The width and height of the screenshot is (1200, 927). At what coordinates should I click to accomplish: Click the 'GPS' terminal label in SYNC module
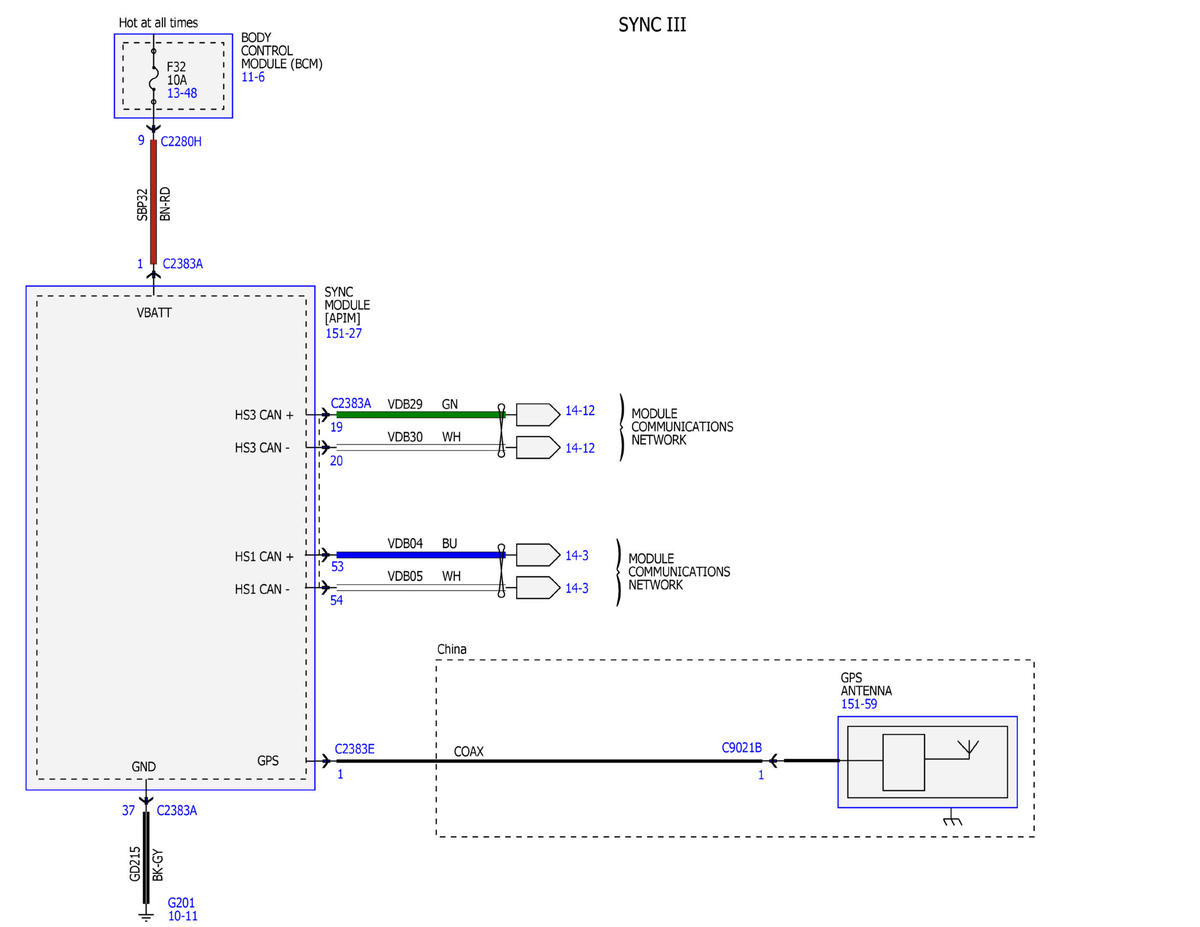click(x=268, y=761)
